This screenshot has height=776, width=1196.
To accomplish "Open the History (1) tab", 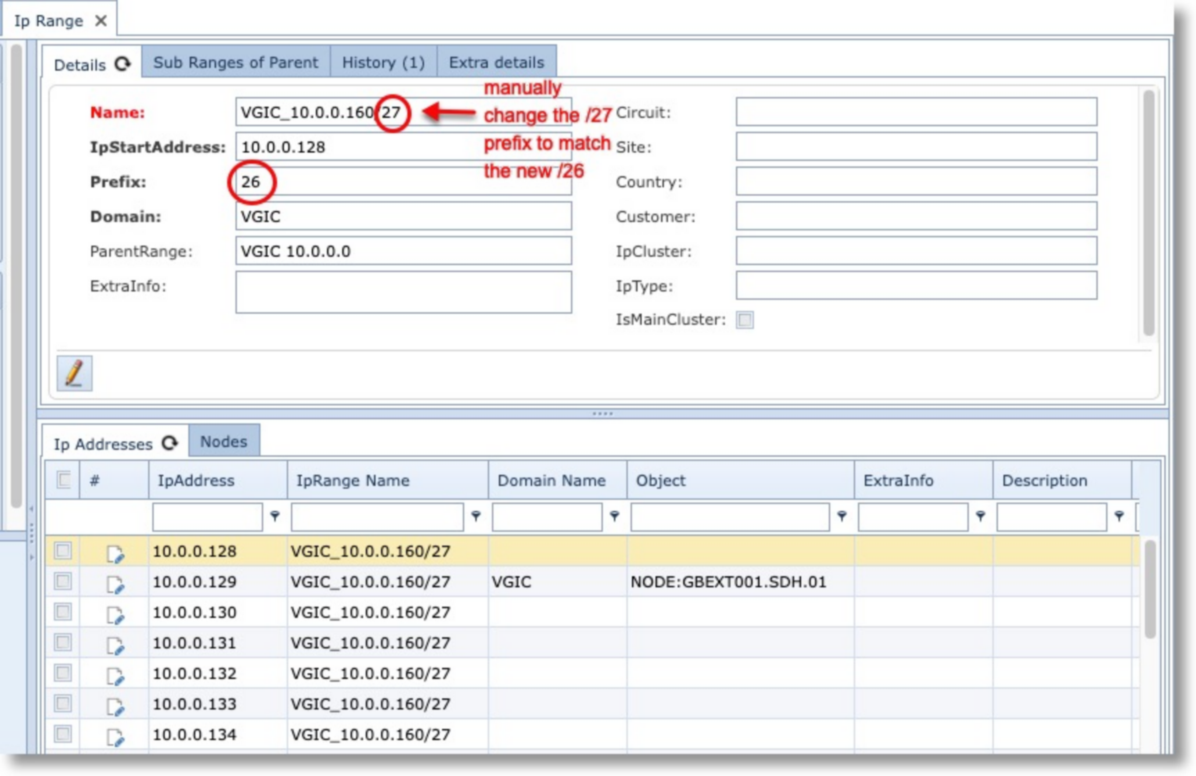I will [x=383, y=62].
